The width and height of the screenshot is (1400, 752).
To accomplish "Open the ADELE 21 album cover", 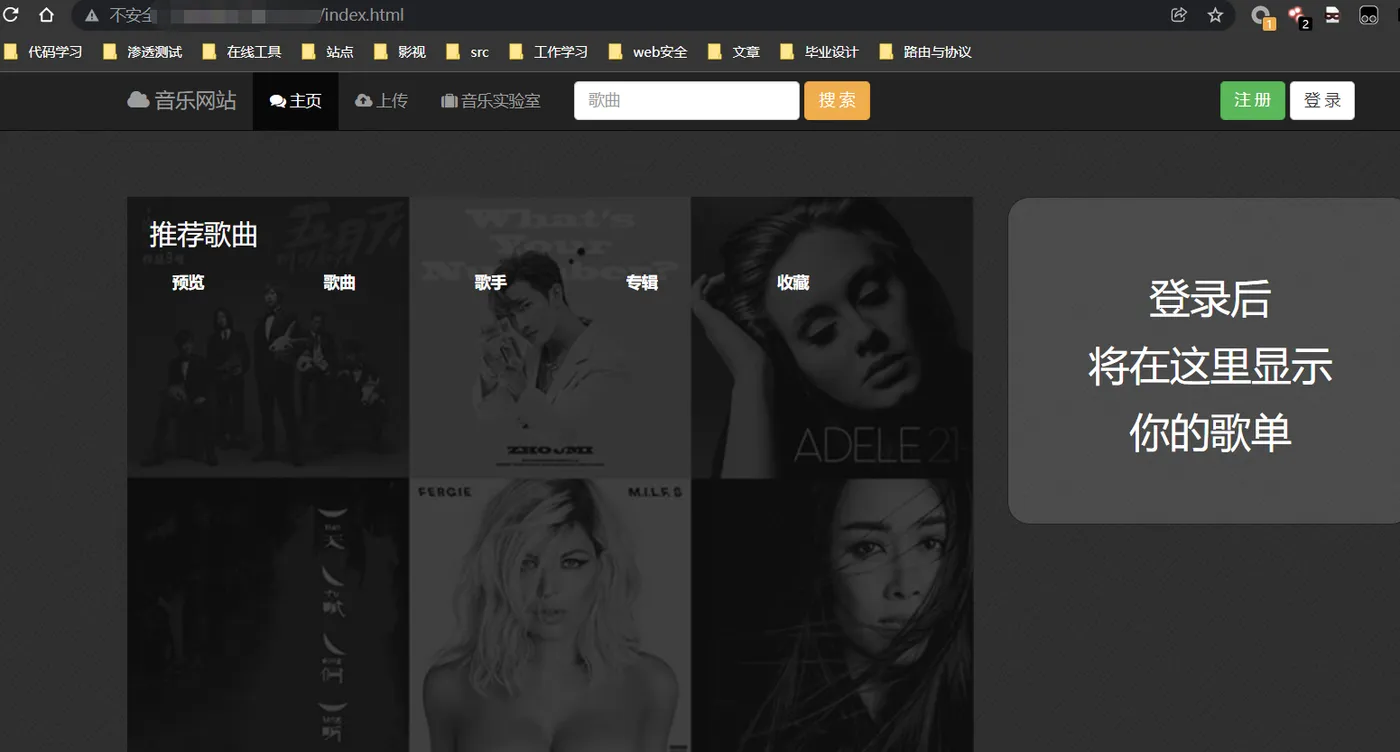I will coord(832,337).
